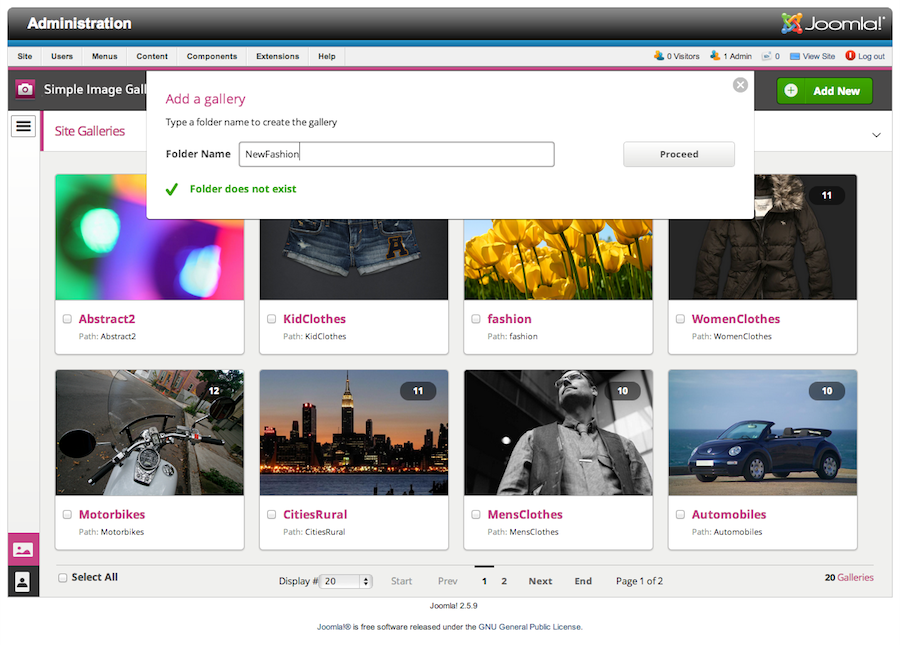
Task: Click the green plus icon on Add New
Action: click(x=791, y=91)
